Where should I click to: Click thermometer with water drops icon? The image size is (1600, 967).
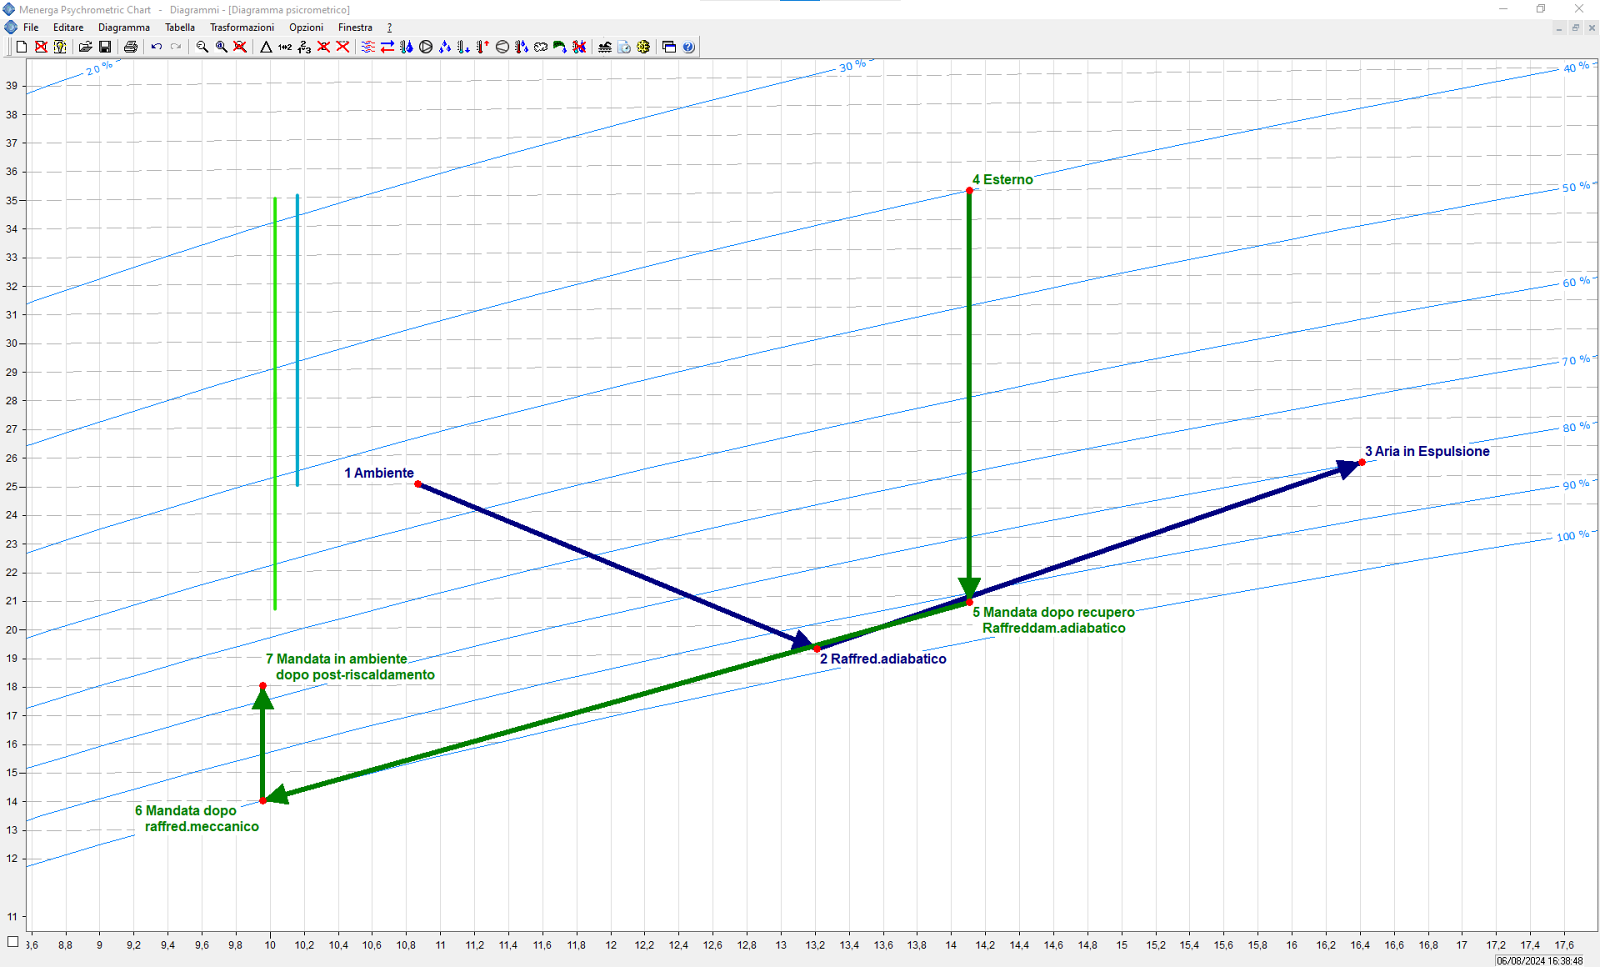(406, 47)
